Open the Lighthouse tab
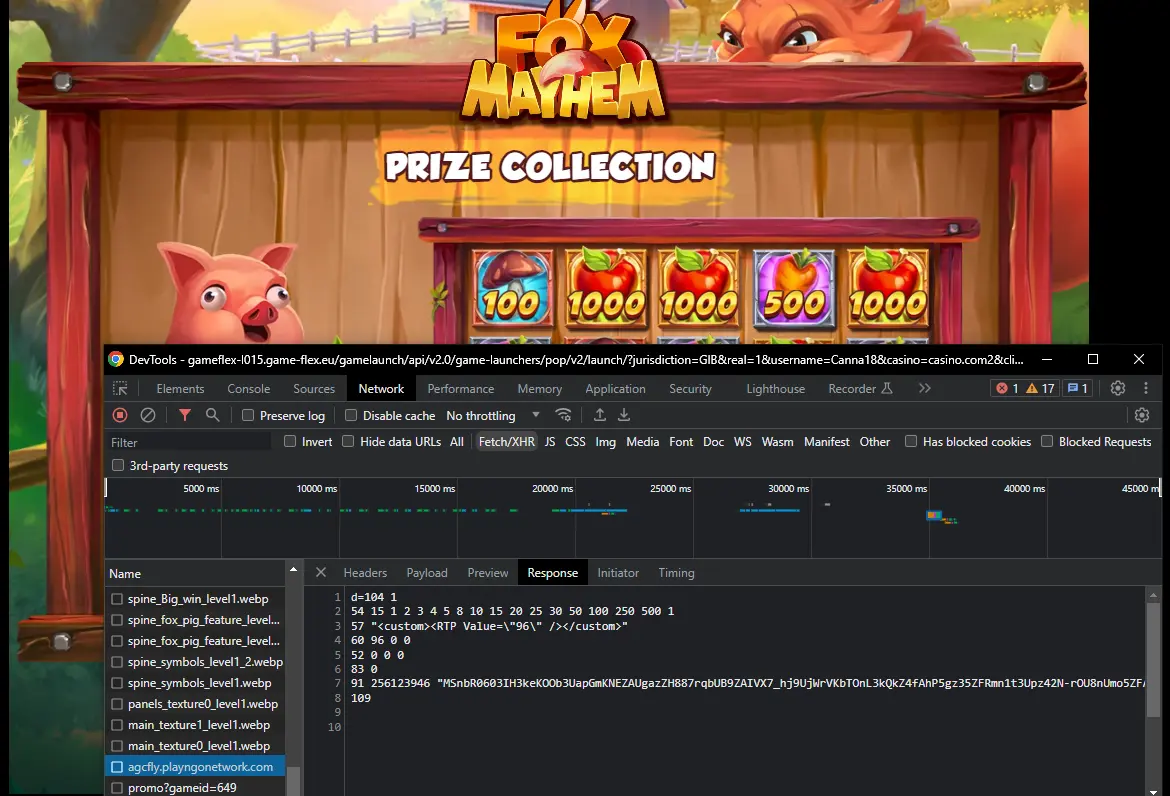 click(775, 389)
